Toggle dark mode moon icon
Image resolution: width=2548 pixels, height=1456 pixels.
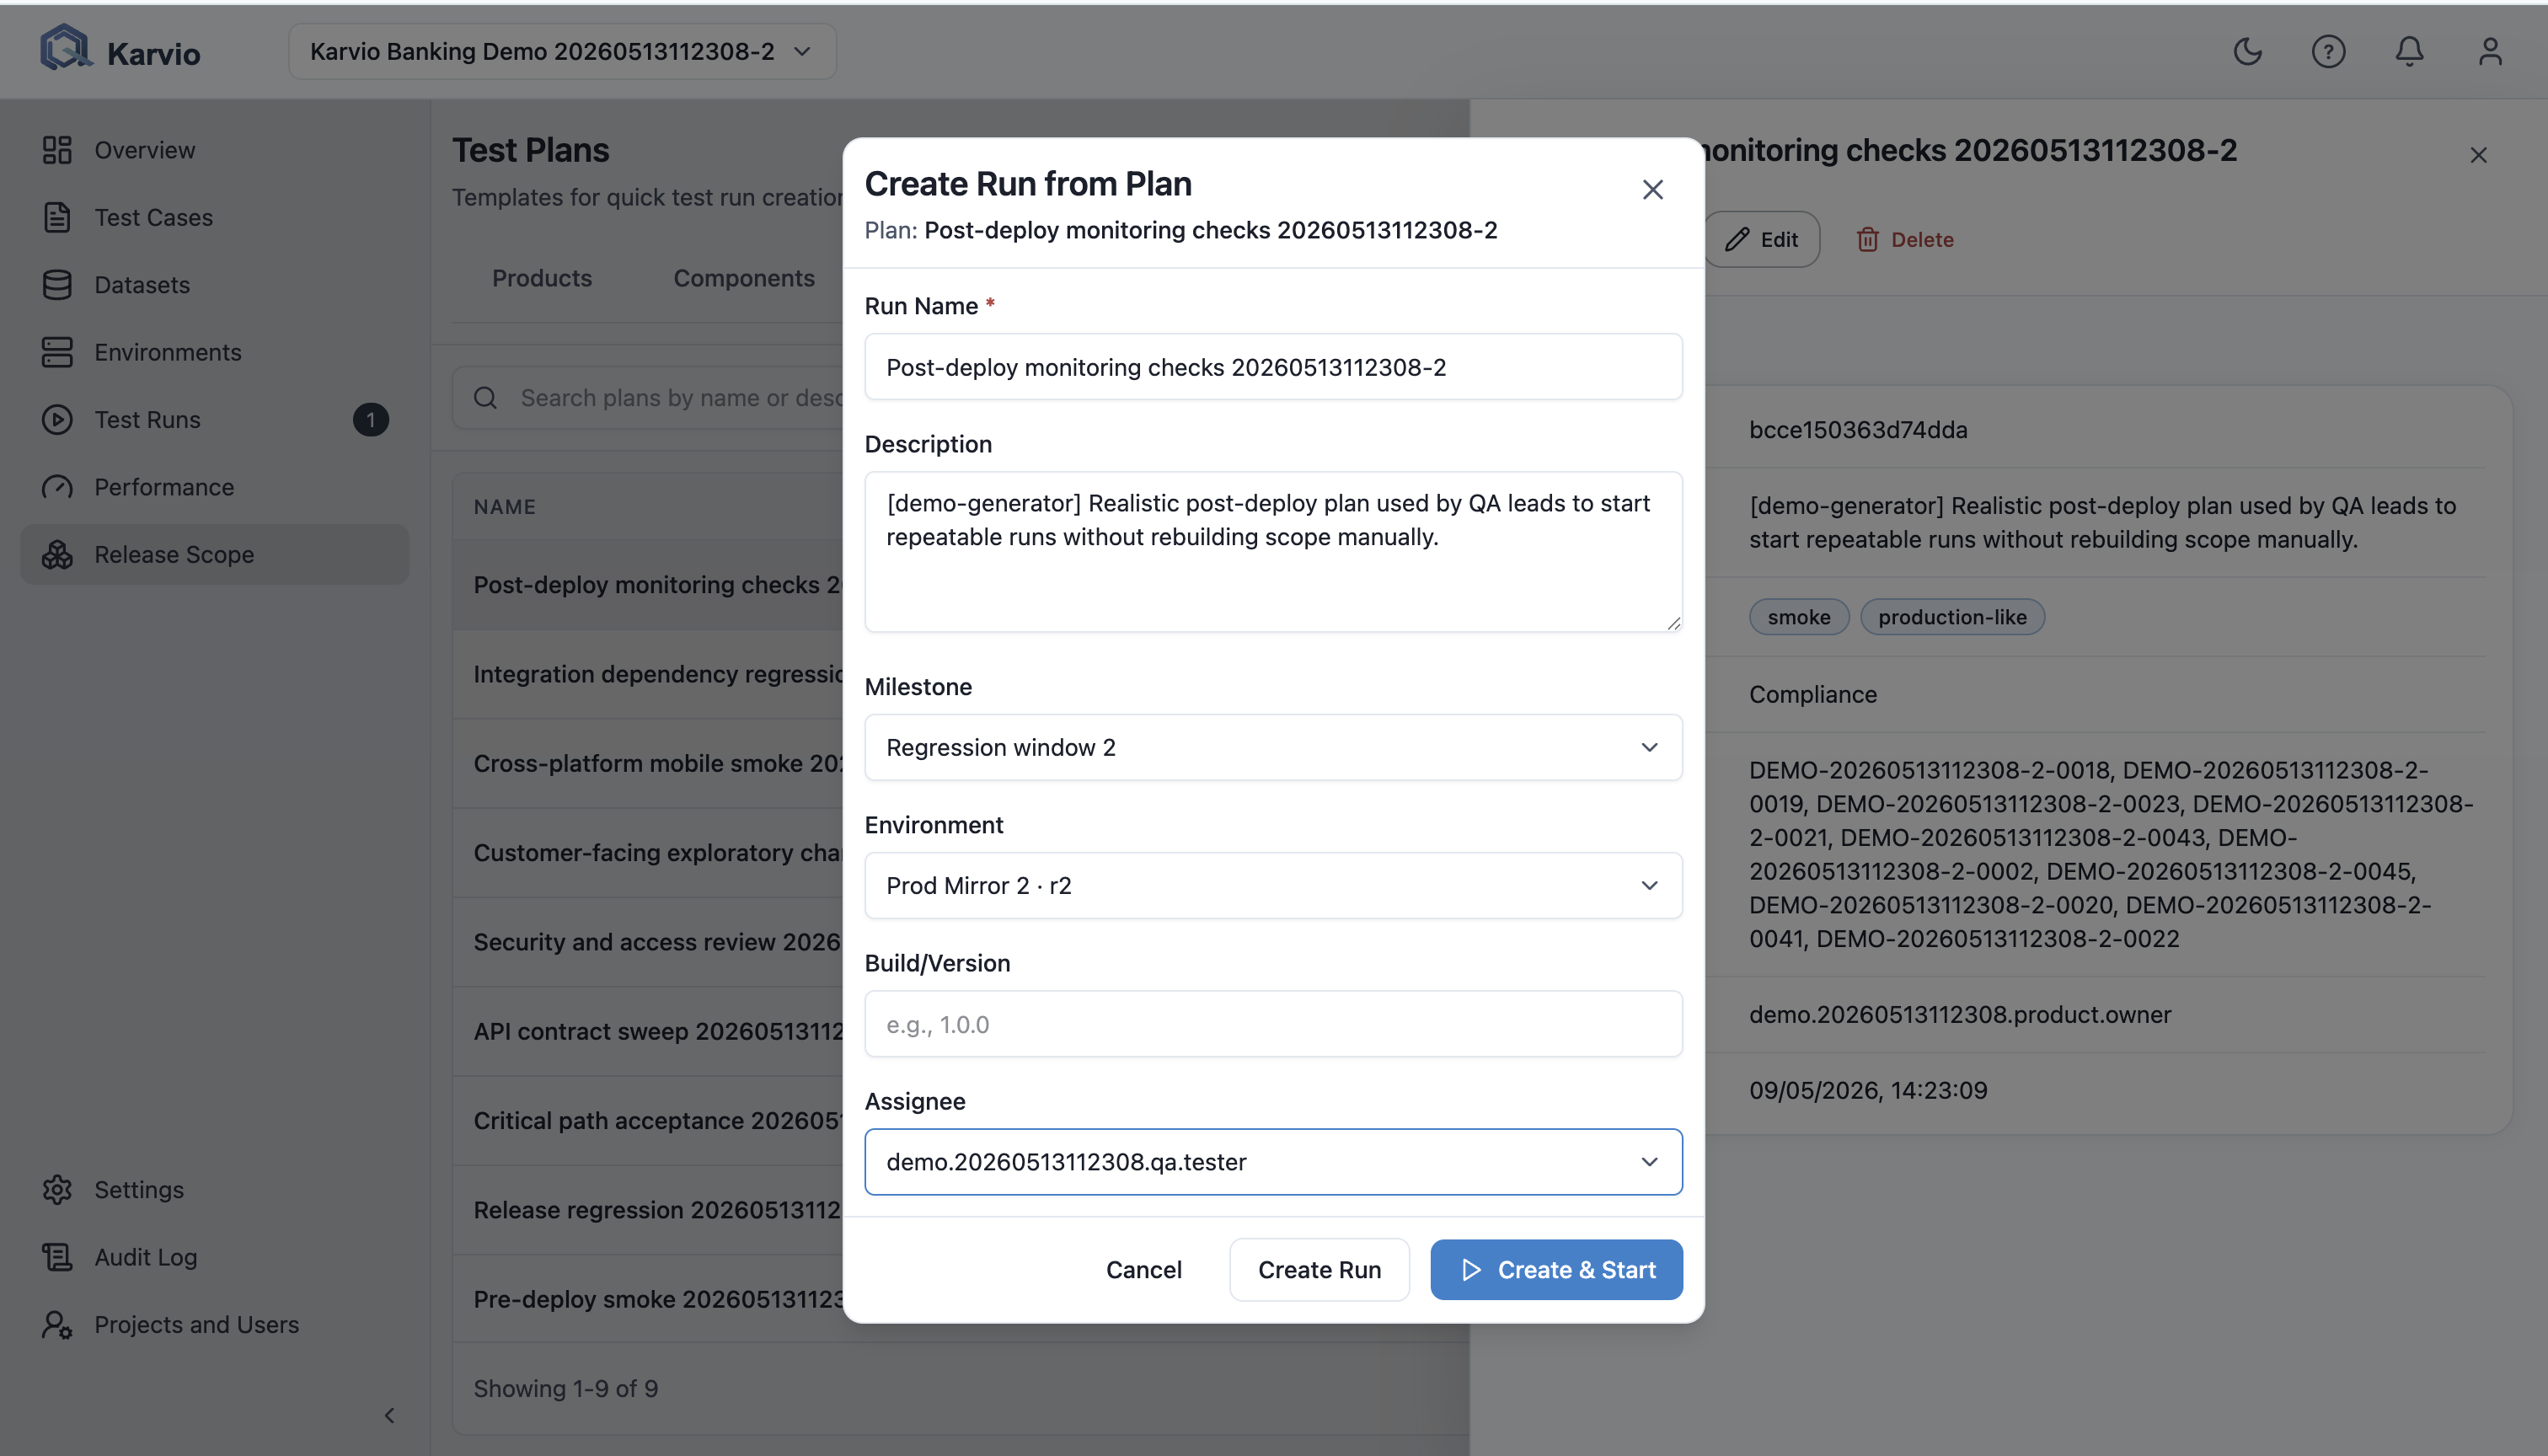[x=2247, y=51]
